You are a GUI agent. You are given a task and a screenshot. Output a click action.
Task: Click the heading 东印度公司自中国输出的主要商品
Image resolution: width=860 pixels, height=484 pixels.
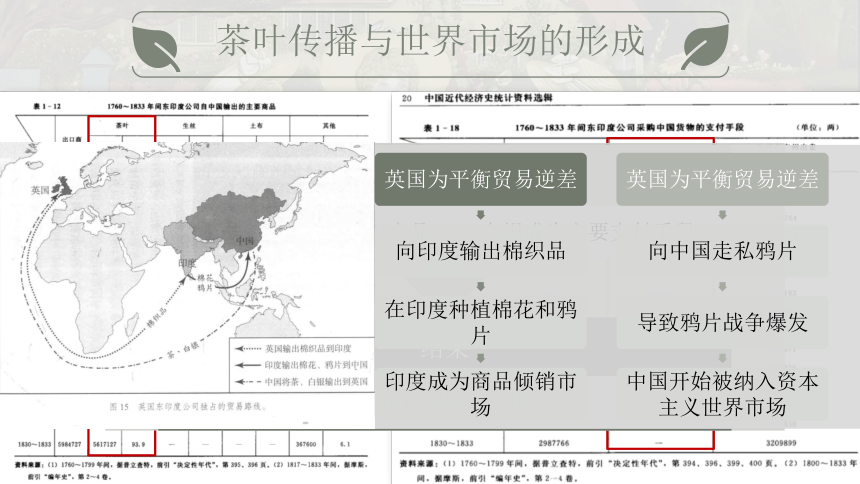(x=191, y=106)
